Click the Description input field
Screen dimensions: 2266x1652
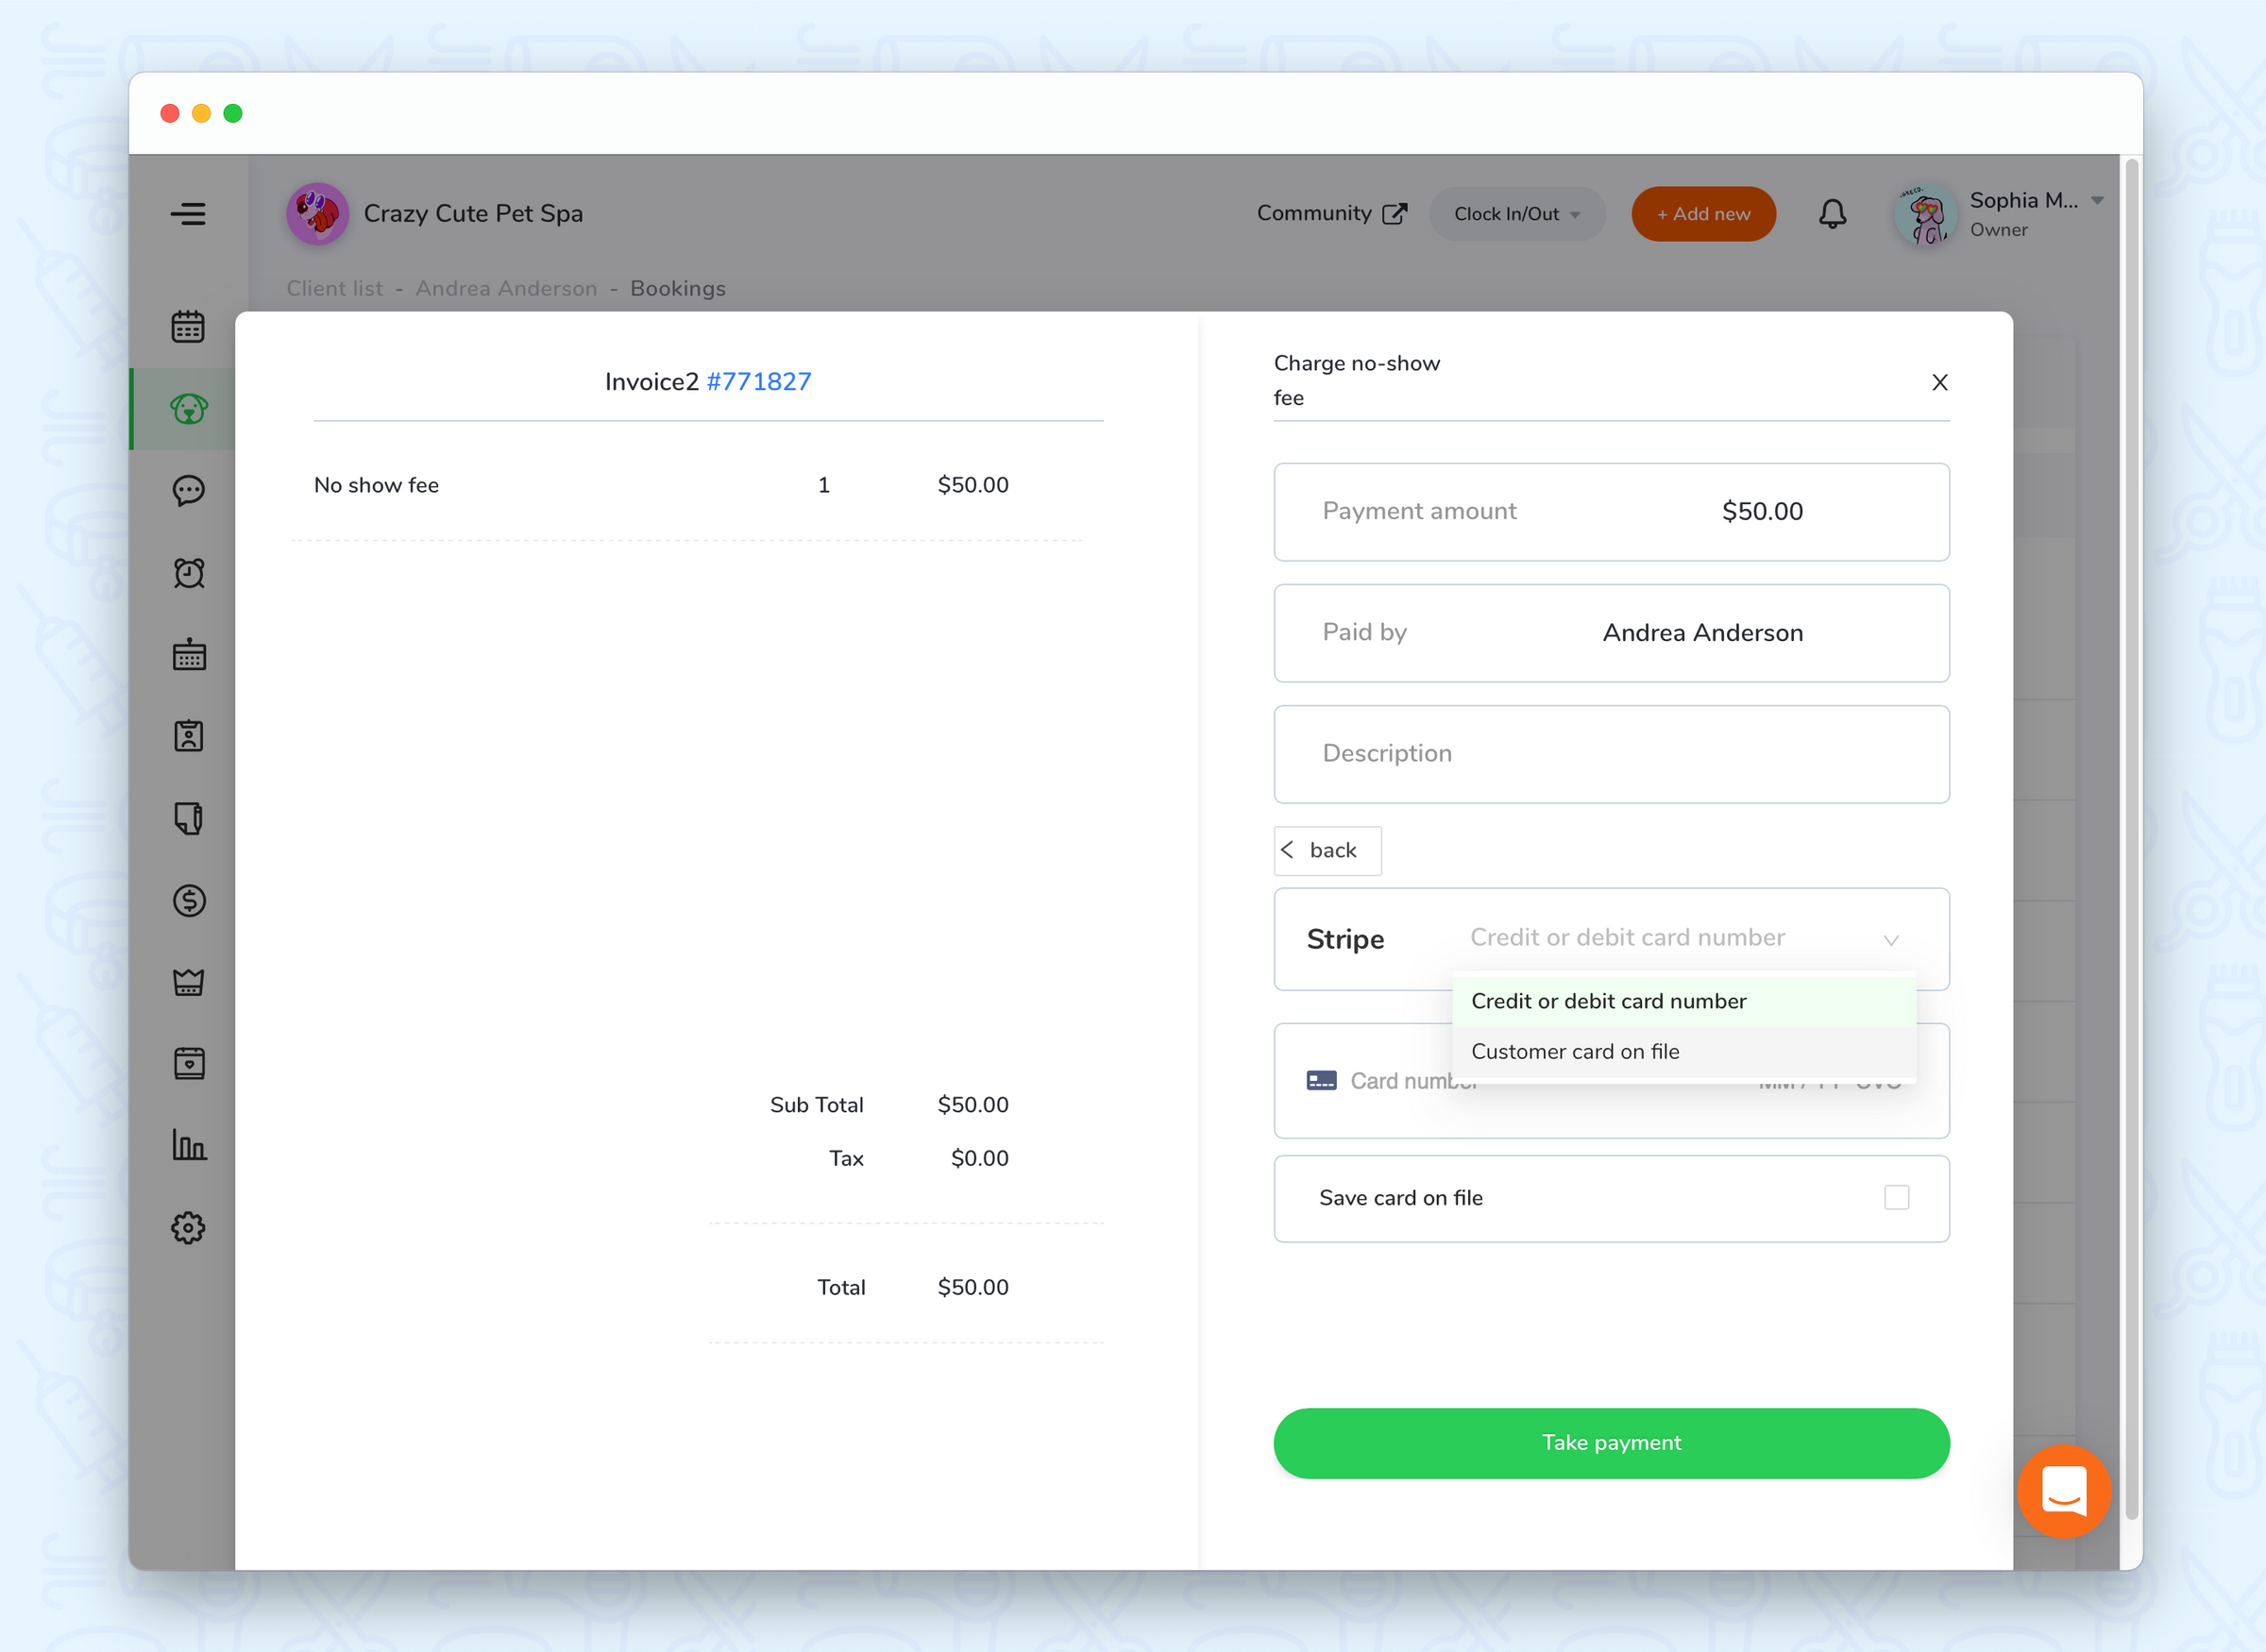1612,753
